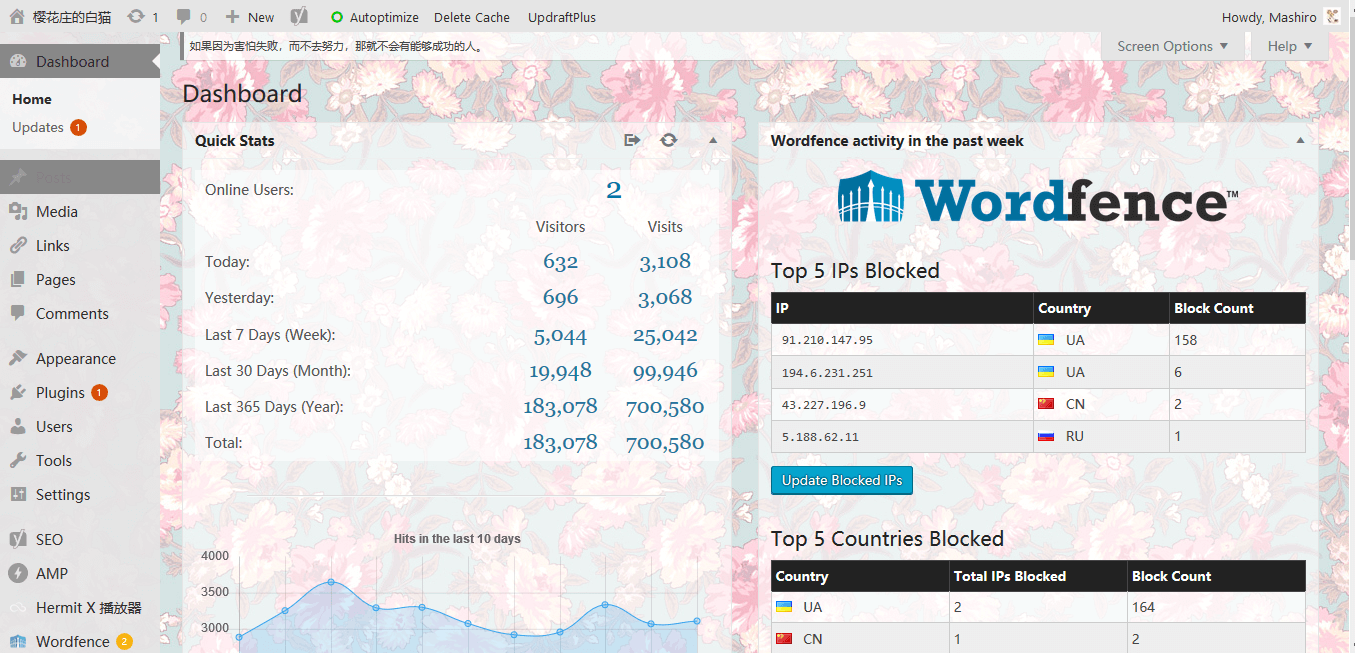Open the Settings menu
Viewport: 1355px width, 653px height.
(x=80, y=494)
